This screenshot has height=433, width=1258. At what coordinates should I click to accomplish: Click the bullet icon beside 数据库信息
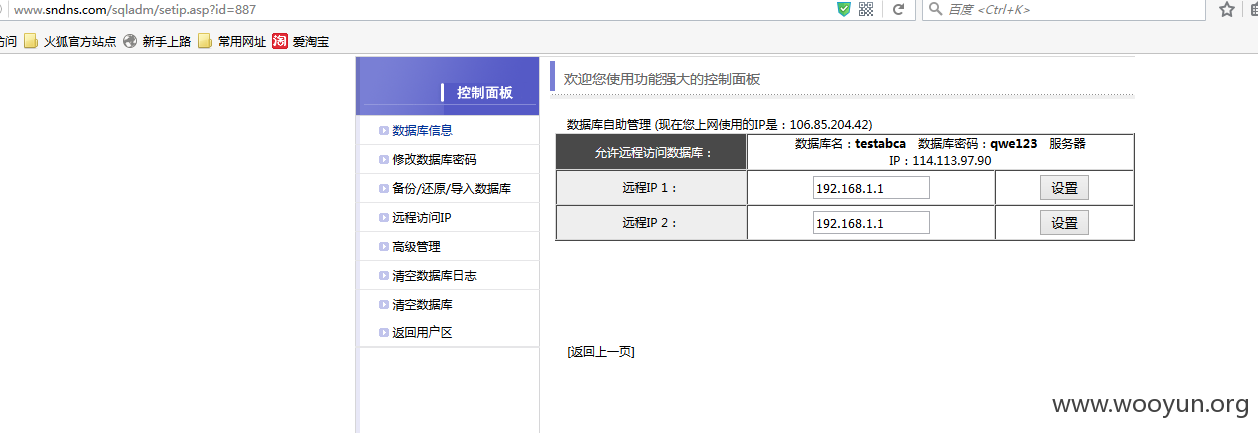click(384, 130)
